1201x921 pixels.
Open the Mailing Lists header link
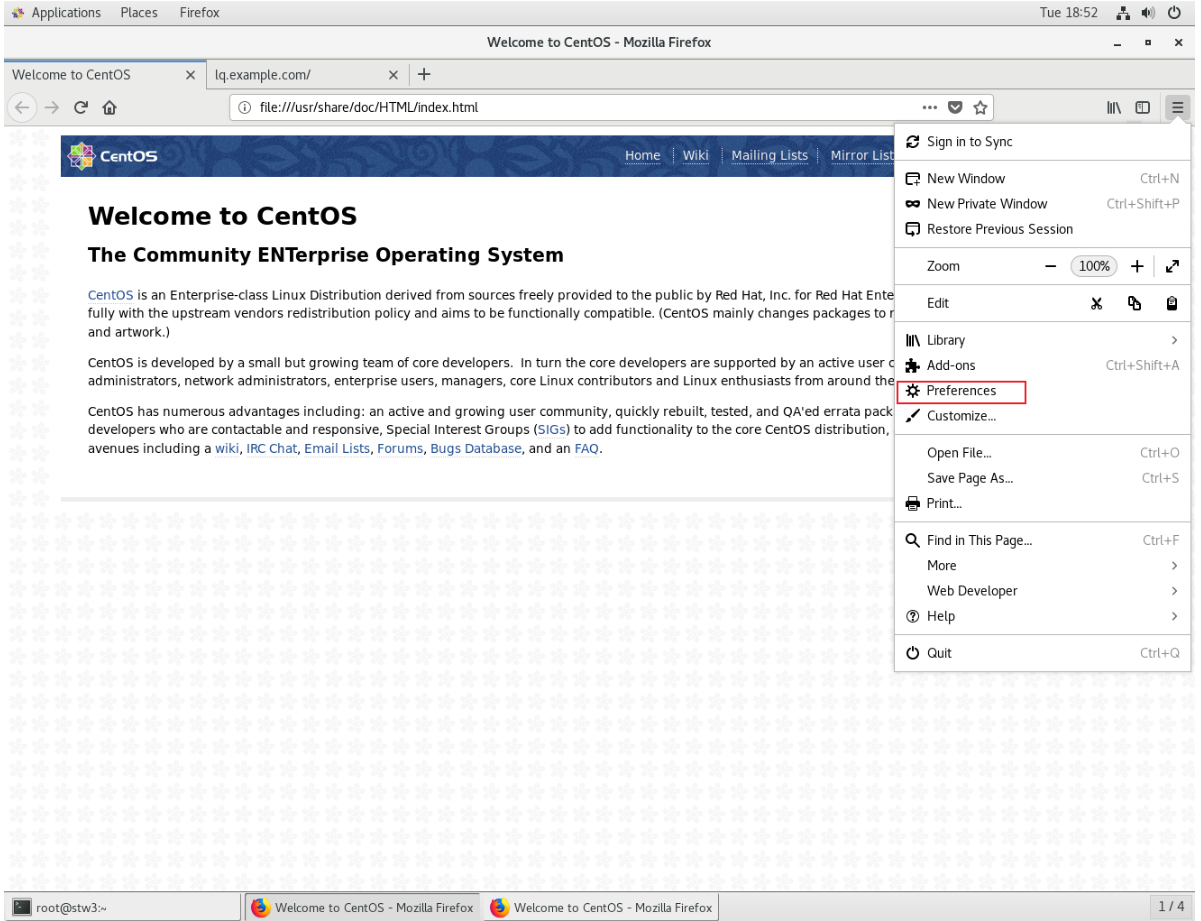[769, 155]
